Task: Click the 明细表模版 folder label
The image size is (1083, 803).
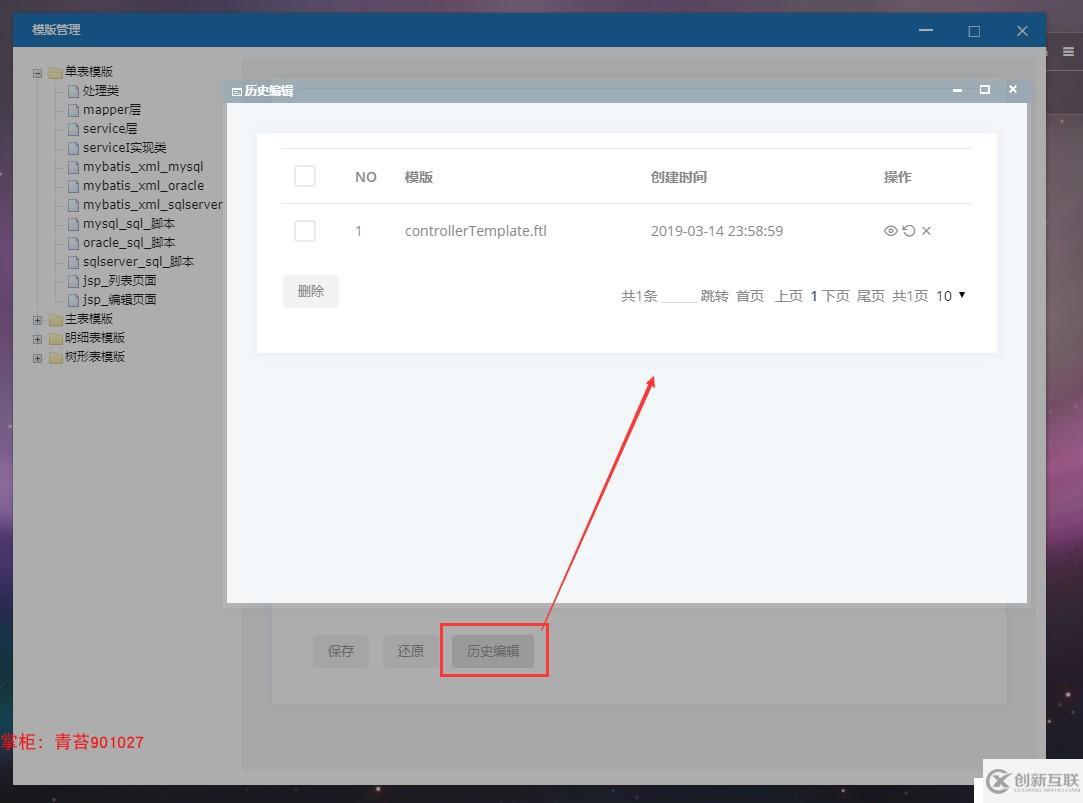Action: [95, 338]
